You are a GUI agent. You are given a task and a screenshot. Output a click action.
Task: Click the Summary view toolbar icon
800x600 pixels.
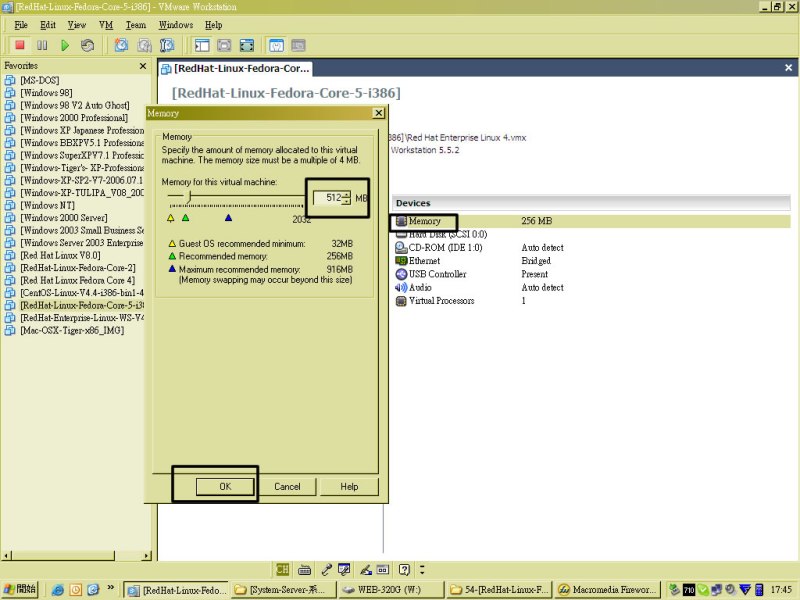point(277,45)
